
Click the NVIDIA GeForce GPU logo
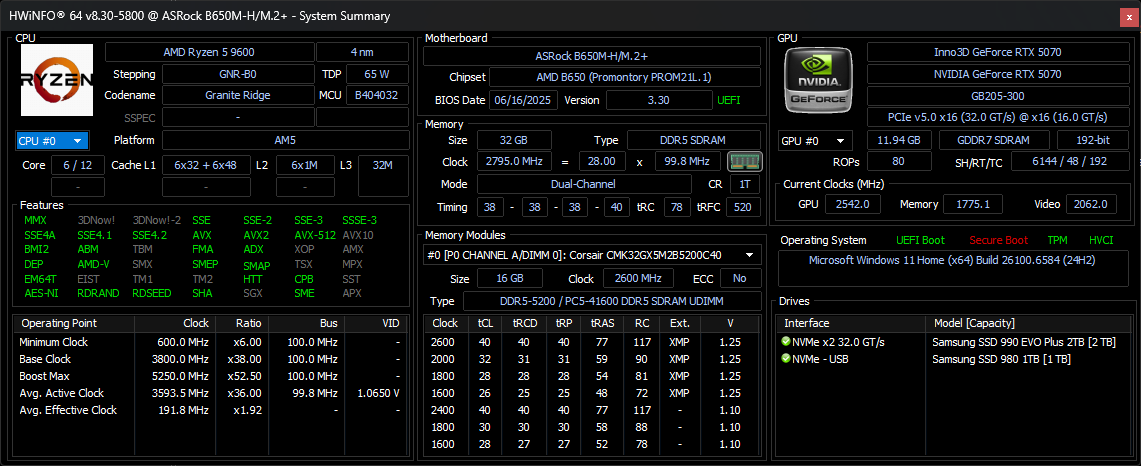(819, 78)
